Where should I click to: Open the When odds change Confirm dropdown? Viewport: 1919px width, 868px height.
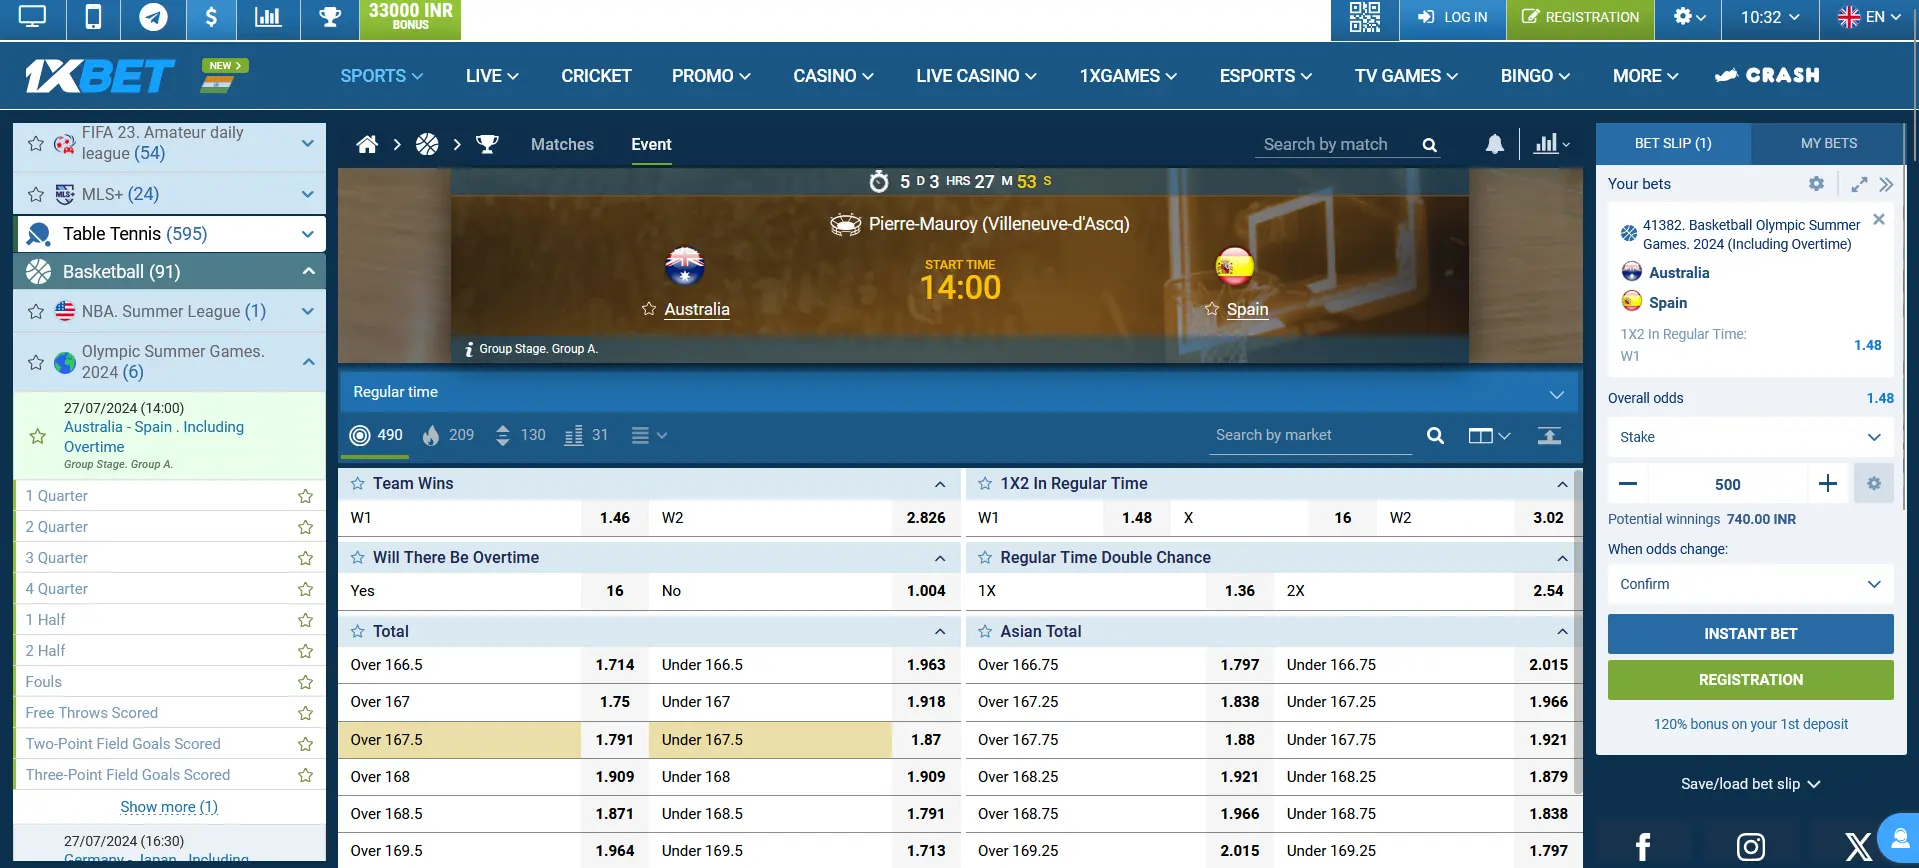(1750, 584)
